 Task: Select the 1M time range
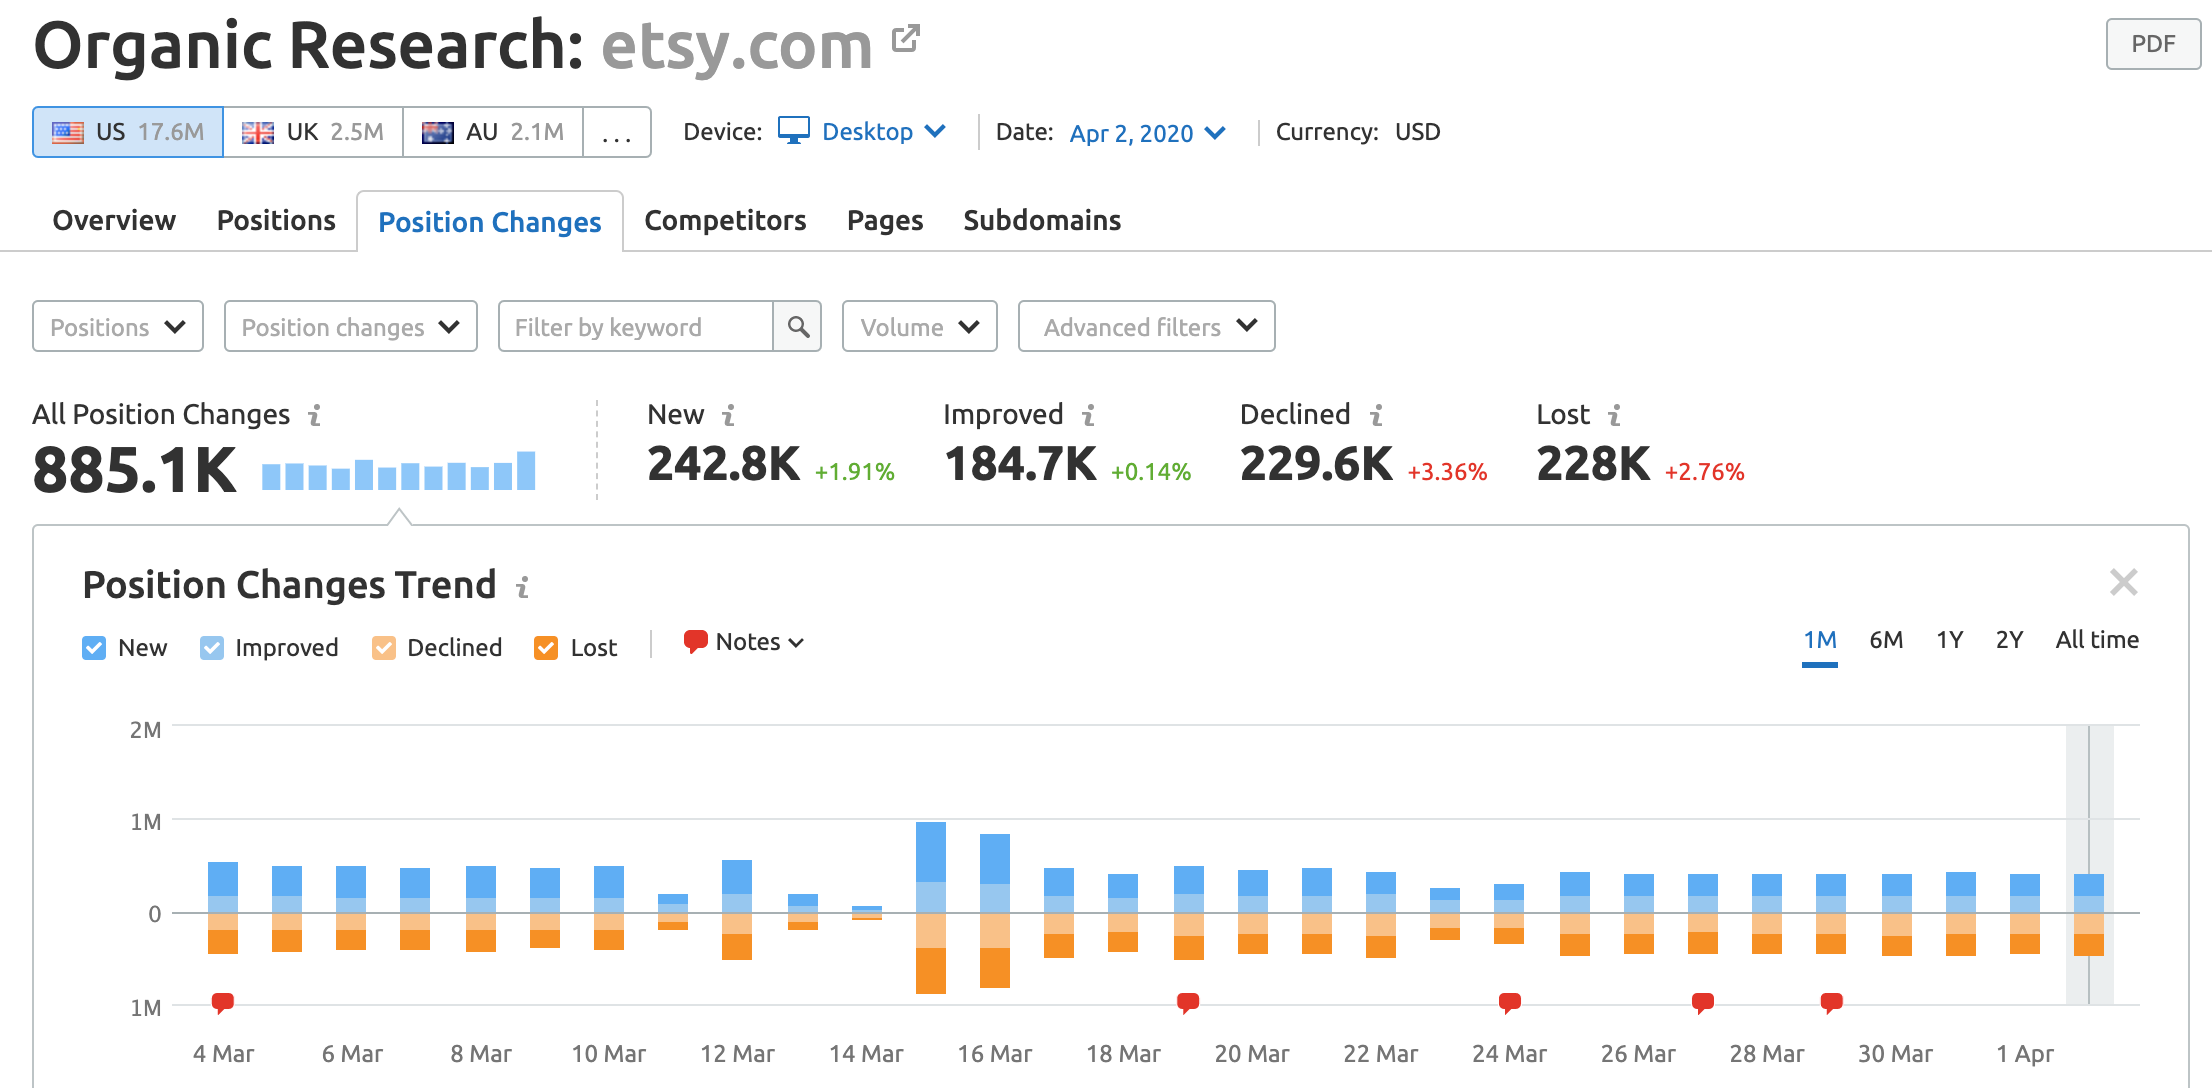click(1820, 640)
